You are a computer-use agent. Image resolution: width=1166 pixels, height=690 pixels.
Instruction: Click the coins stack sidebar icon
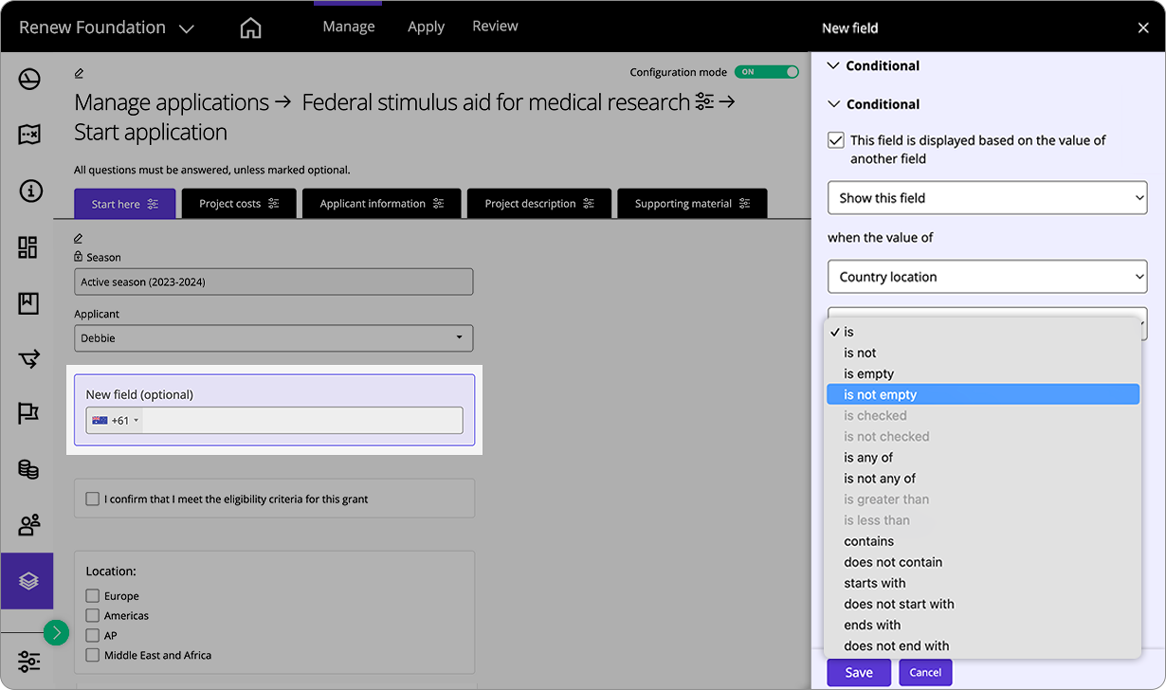tap(29, 469)
